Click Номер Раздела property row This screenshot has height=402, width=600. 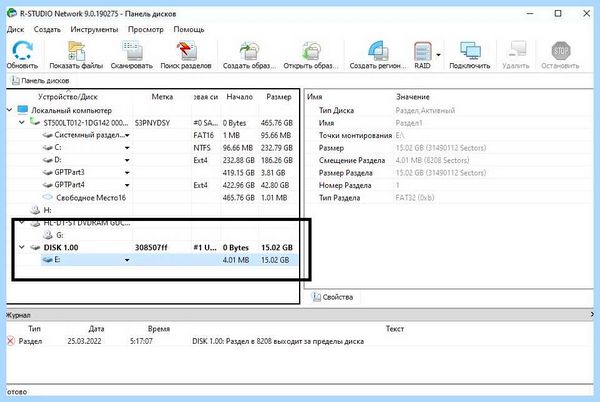(x=448, y=185)
